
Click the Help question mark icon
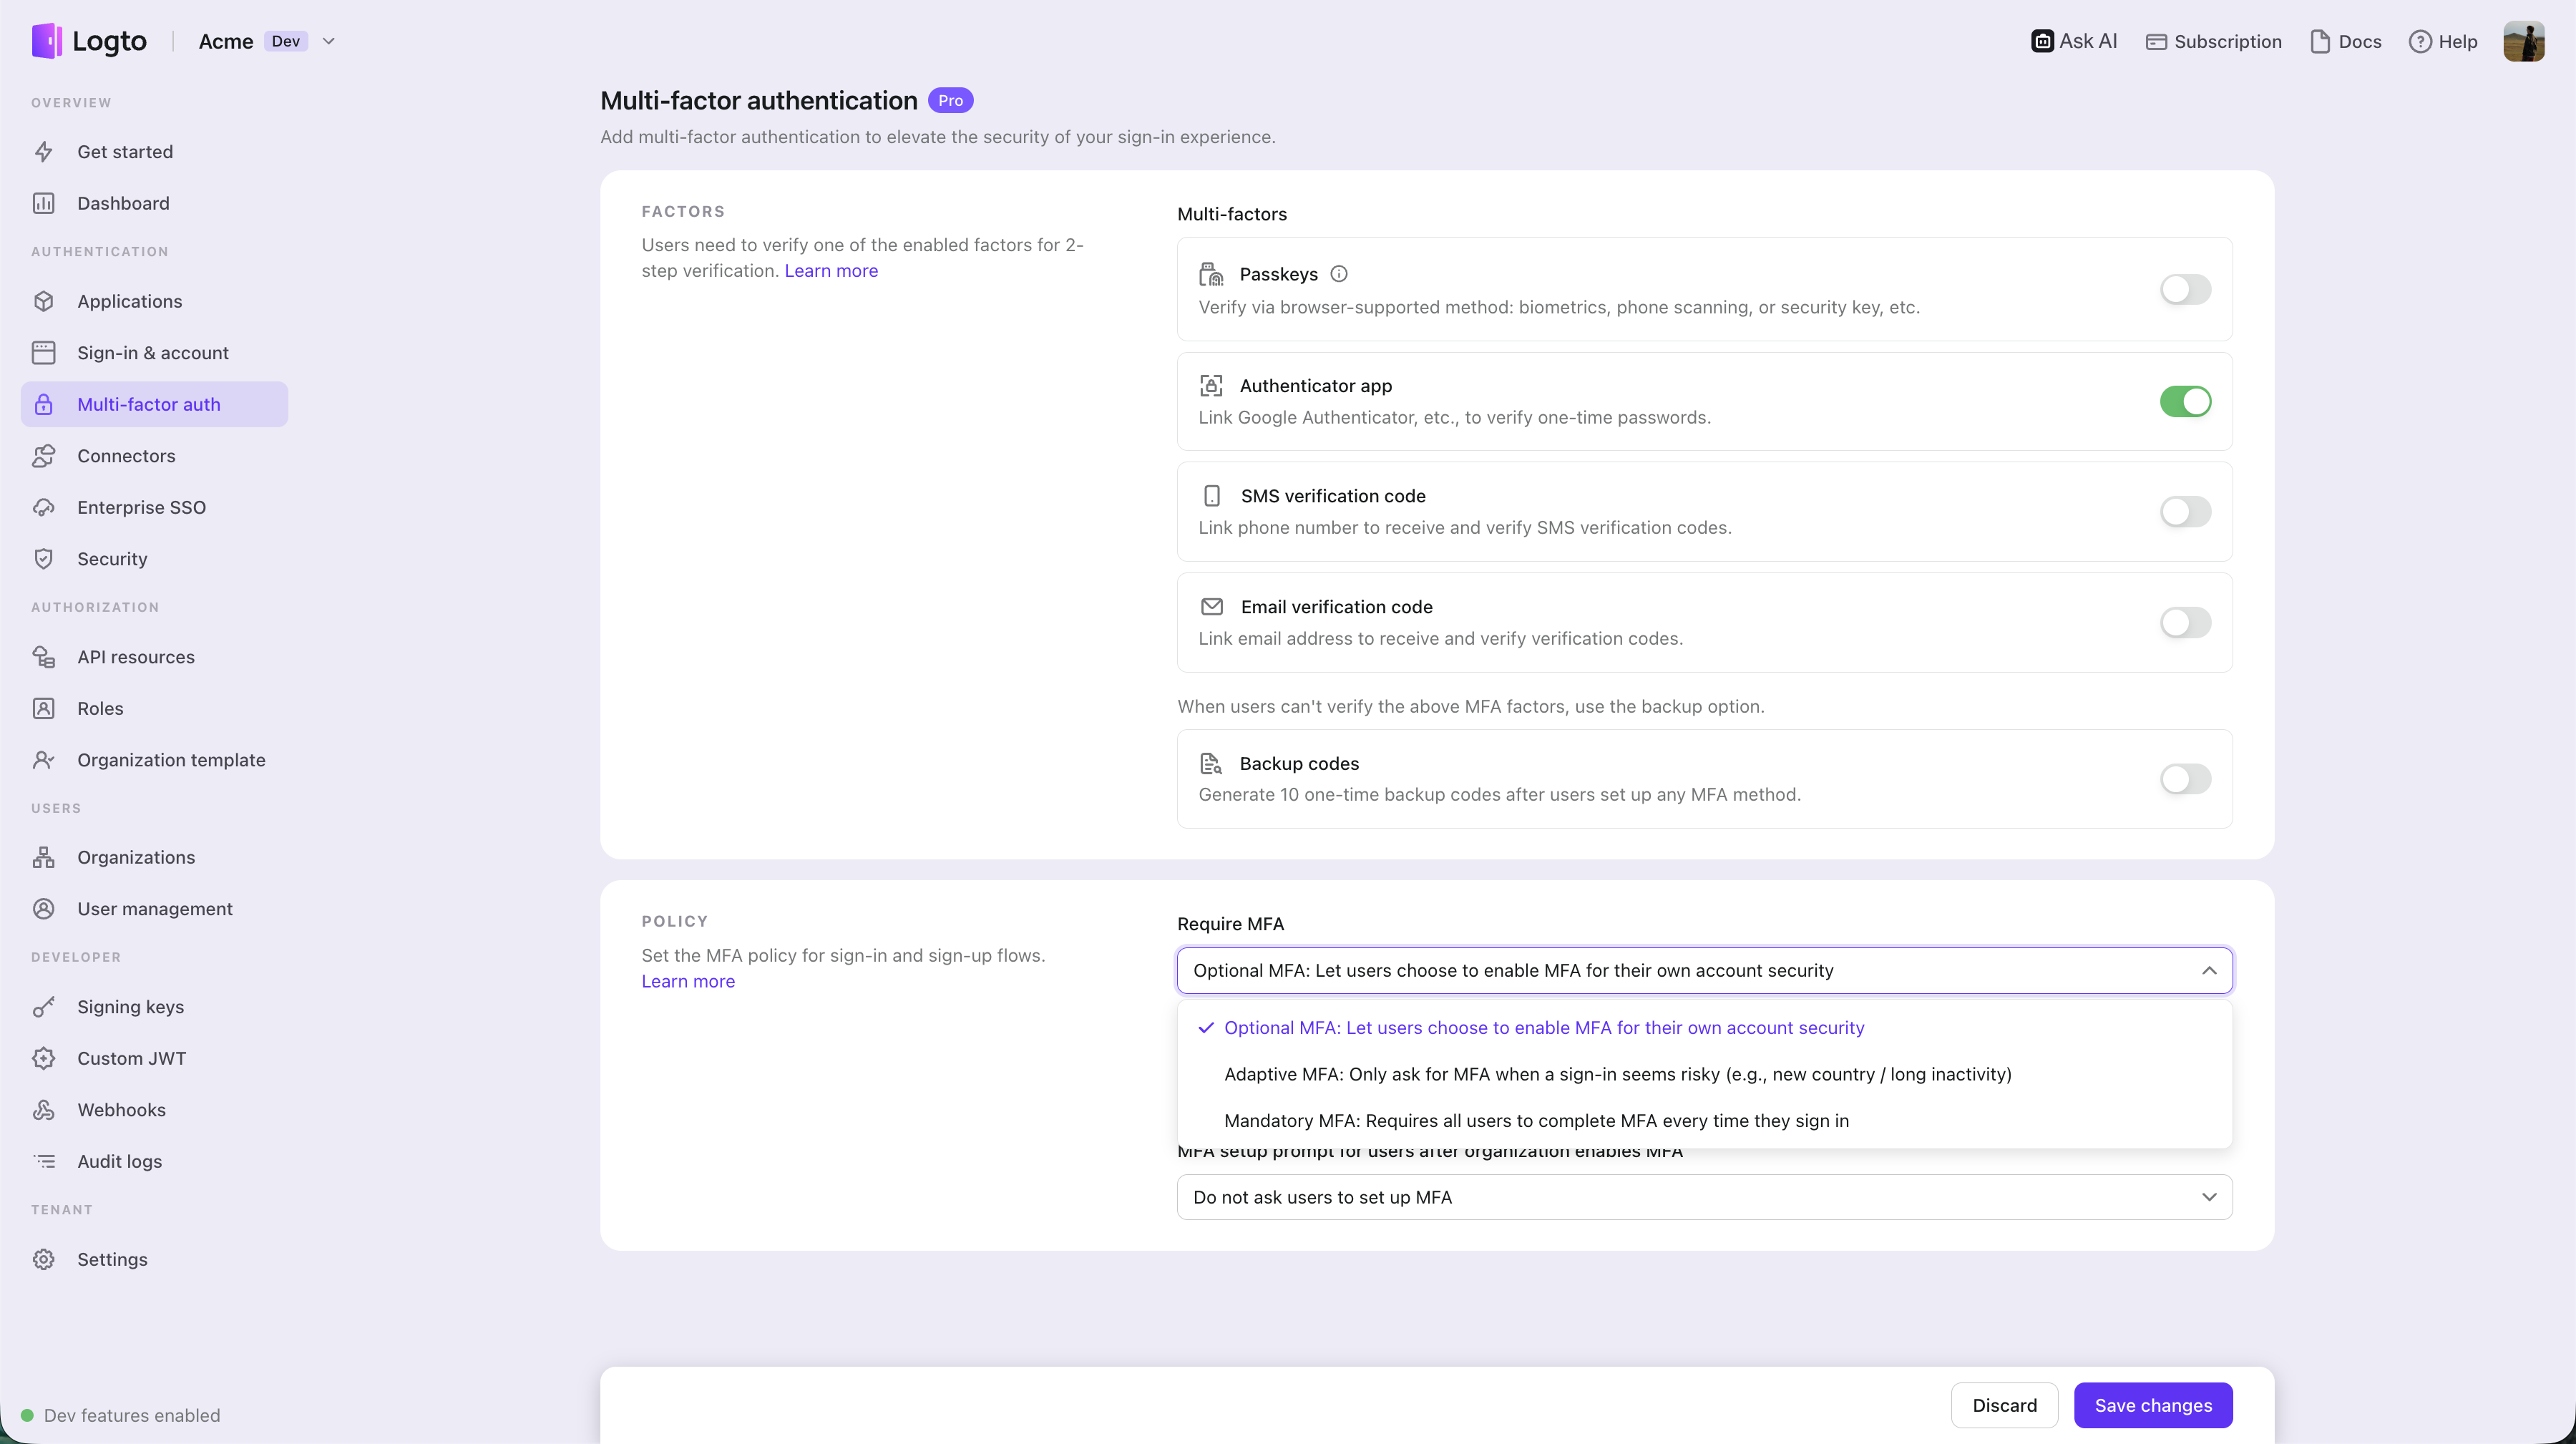pos(2419,41)
